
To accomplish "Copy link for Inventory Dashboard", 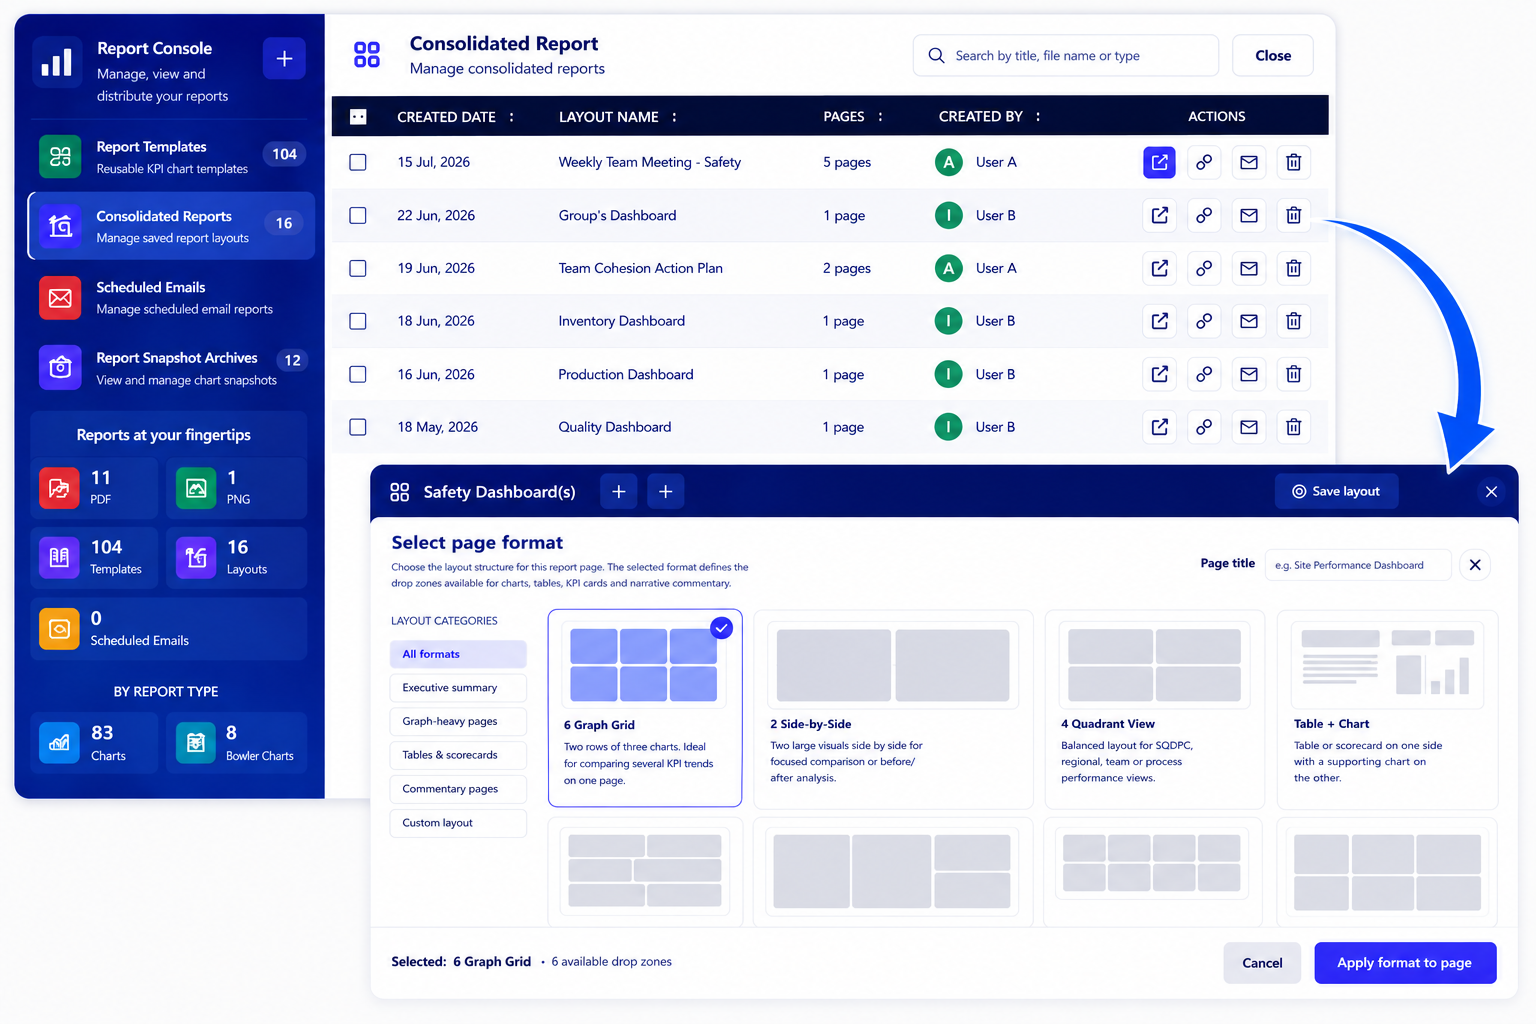I will point(1204,321).
